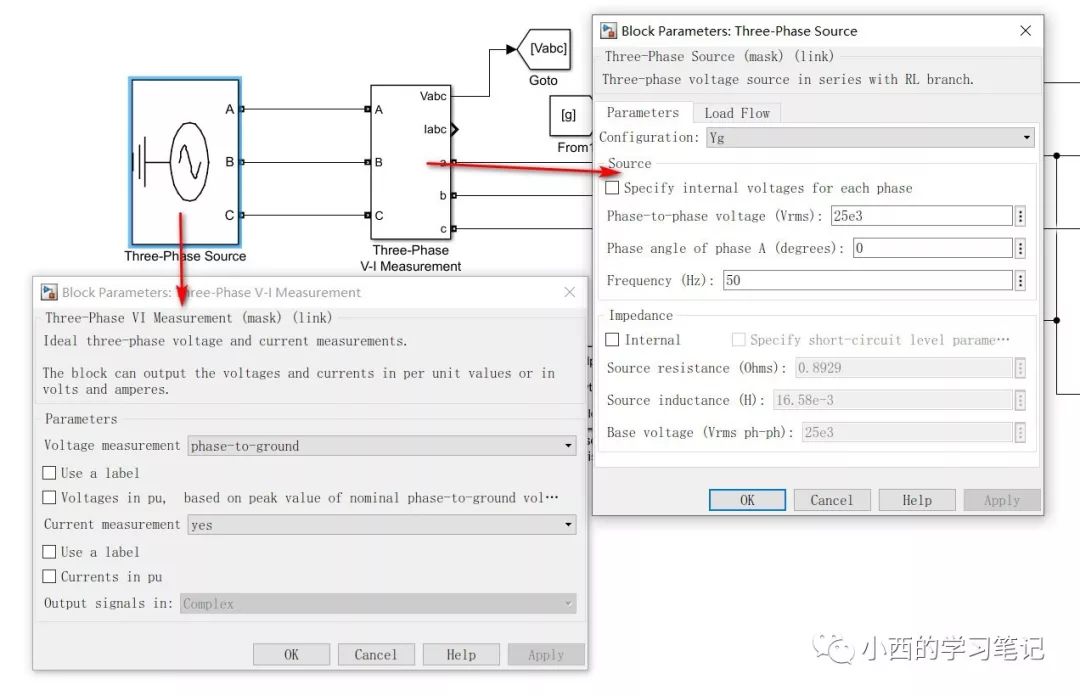This screenshot has width=1080, height=696.
Task: Select the Three-Phase Source block icon
Action: pos(185,162)
